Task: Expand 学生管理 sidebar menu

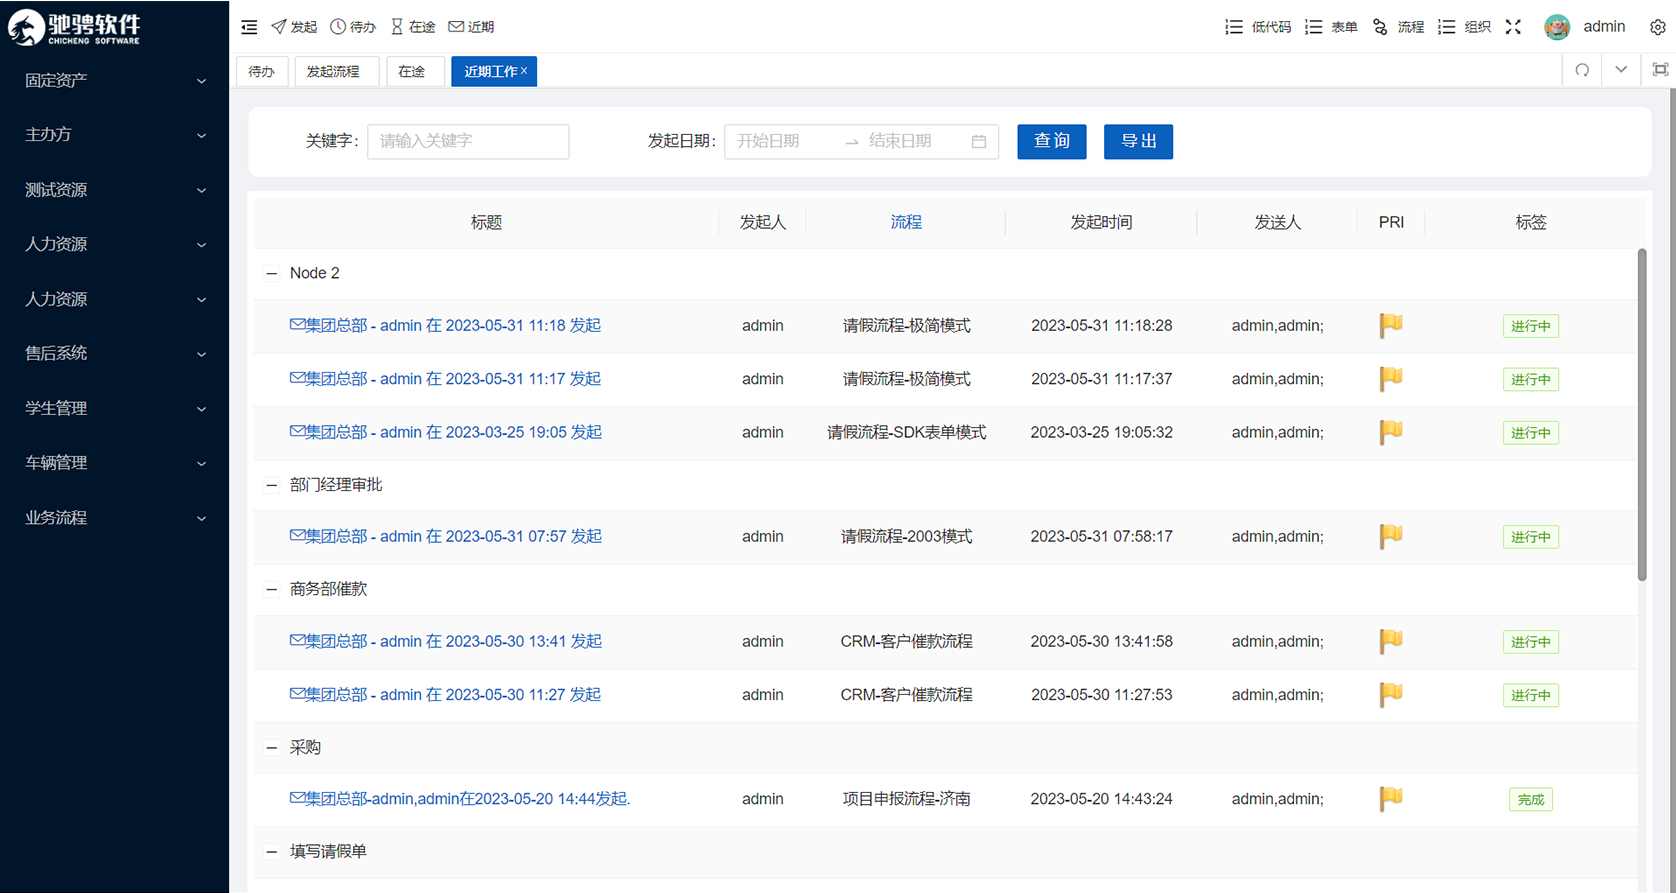Action: click(115, 408)
